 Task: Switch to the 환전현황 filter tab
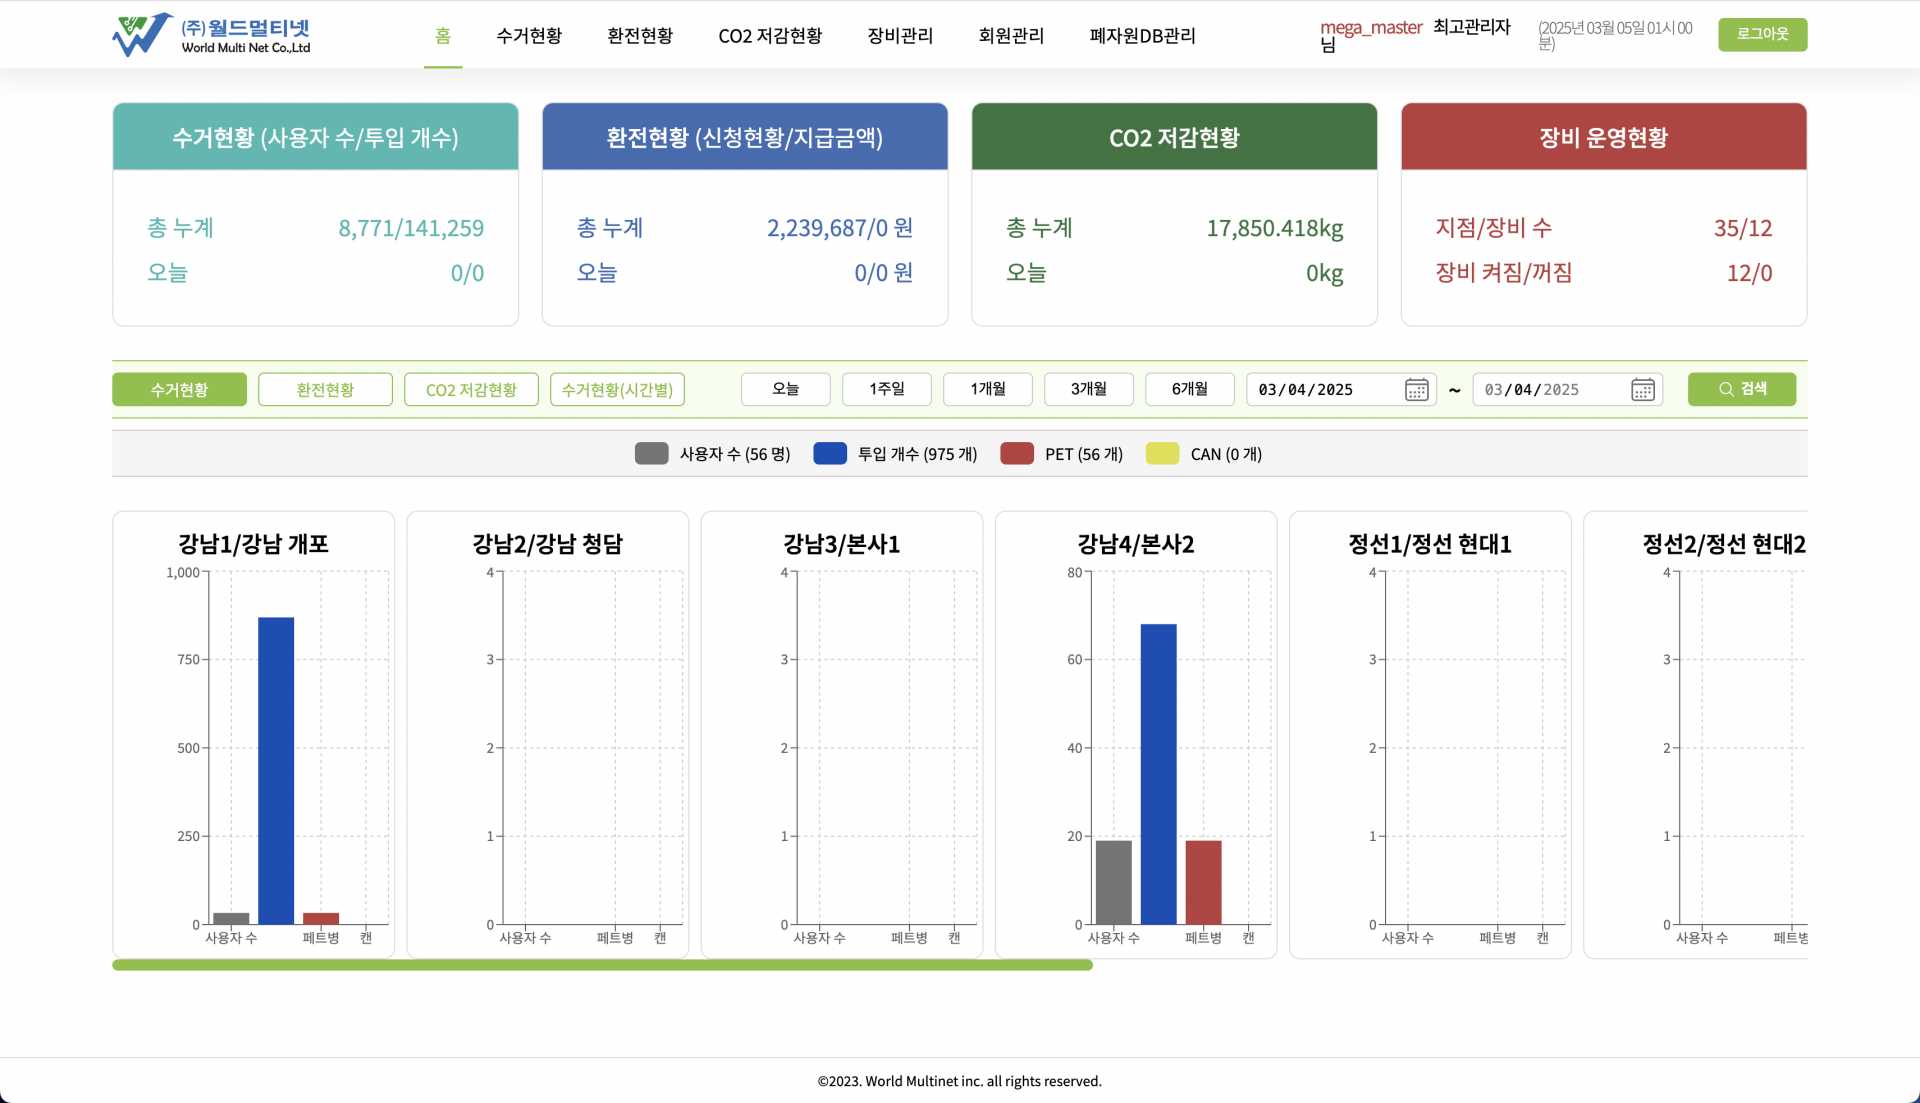click(x=325, y=390)
